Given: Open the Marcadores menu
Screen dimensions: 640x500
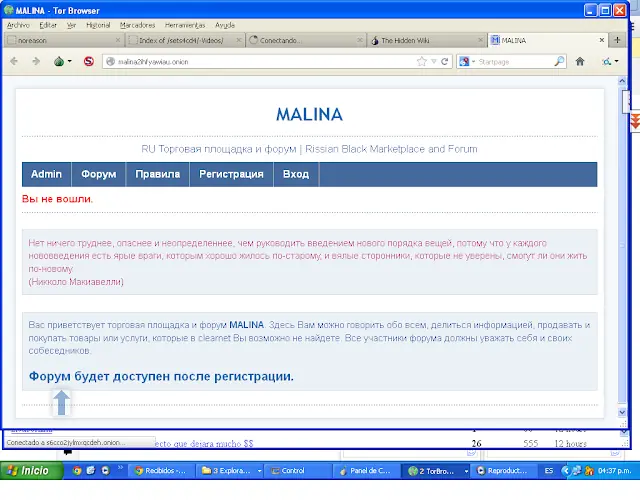Looking at the screenshot, I should click(x=137, y=25).
